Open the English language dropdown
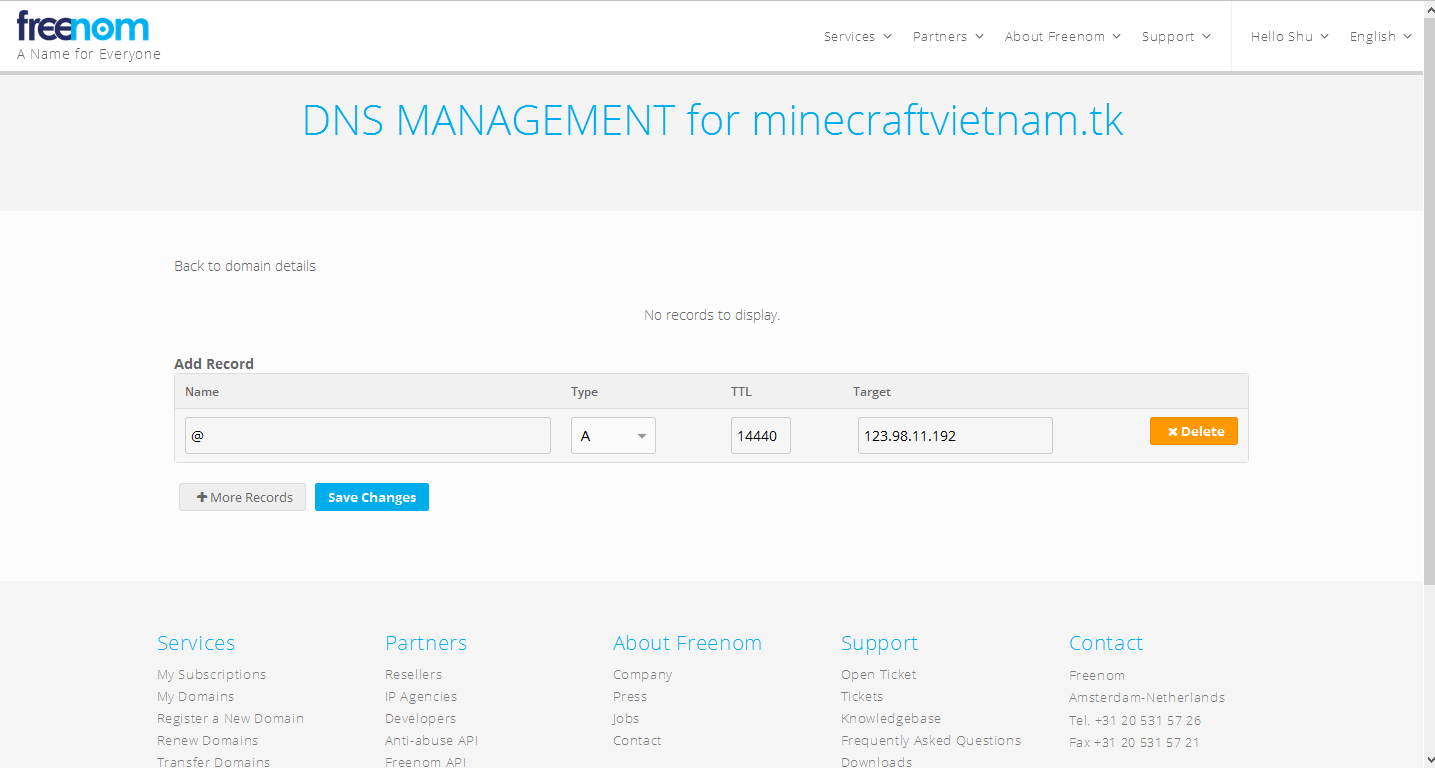Image resolution: width=1435 pixels, height=768 pixels. click(x=1381, y=37)
